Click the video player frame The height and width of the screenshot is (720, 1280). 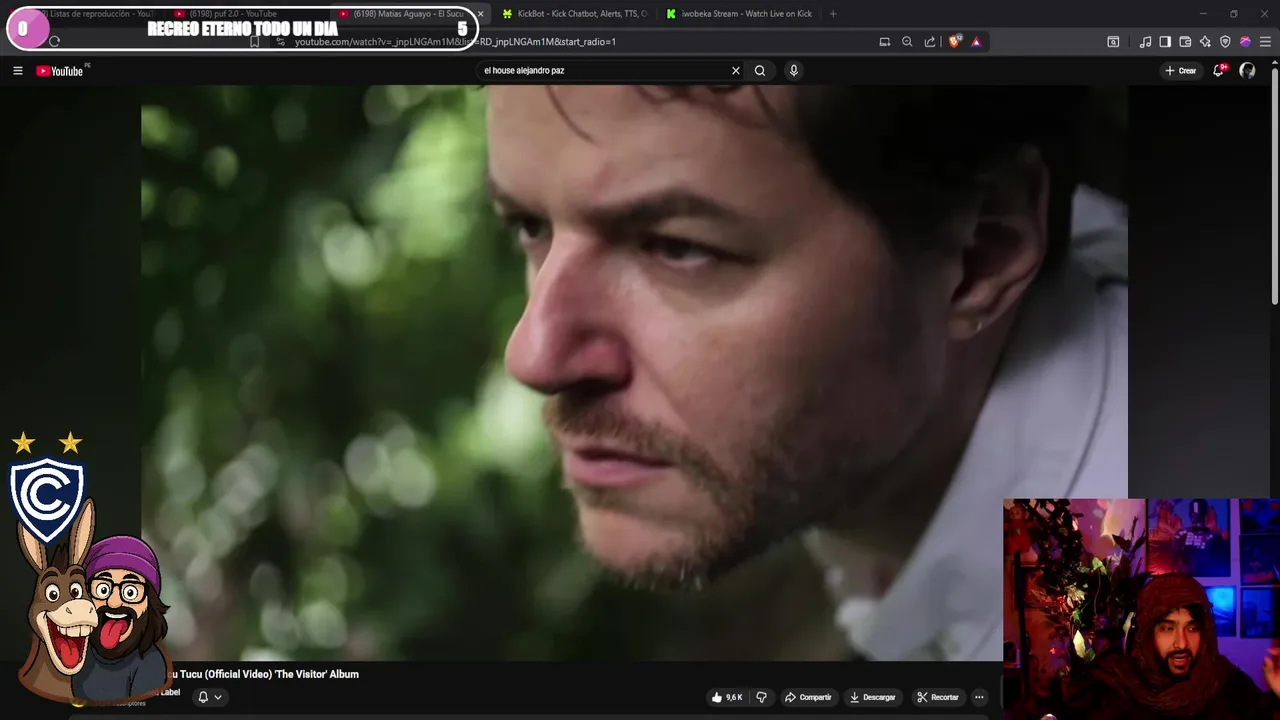click(x=634, y=372)
